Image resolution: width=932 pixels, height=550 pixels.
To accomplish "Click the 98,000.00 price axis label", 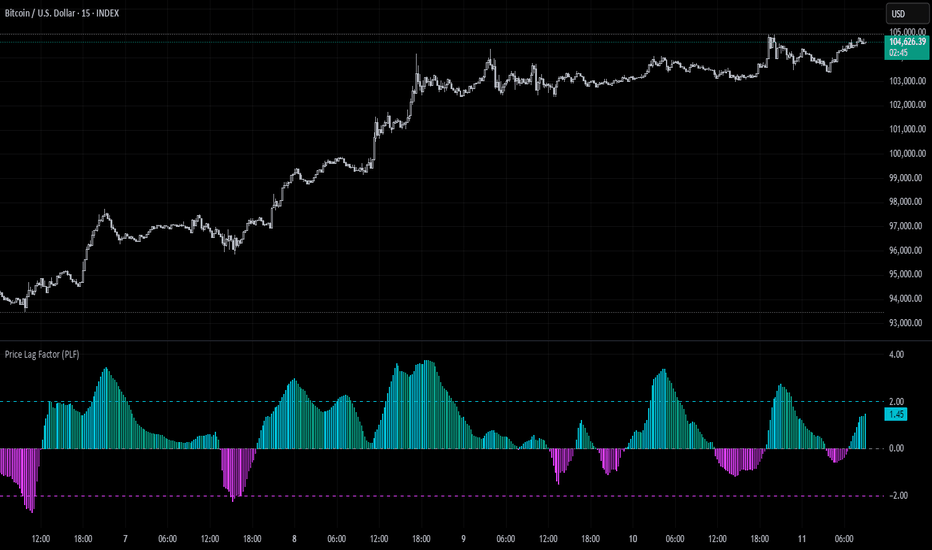I will [907, 202].
